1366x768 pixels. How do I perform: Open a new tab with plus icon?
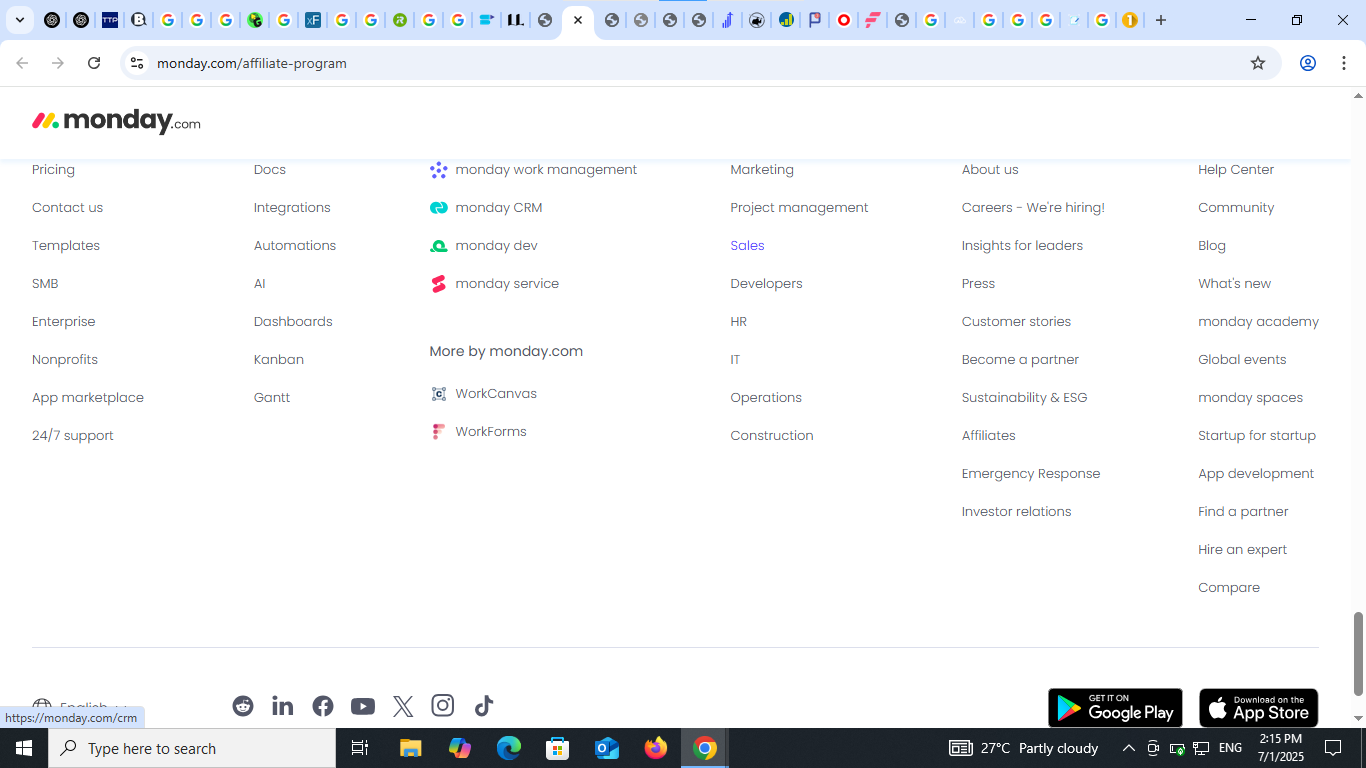tap(1160, 20)
